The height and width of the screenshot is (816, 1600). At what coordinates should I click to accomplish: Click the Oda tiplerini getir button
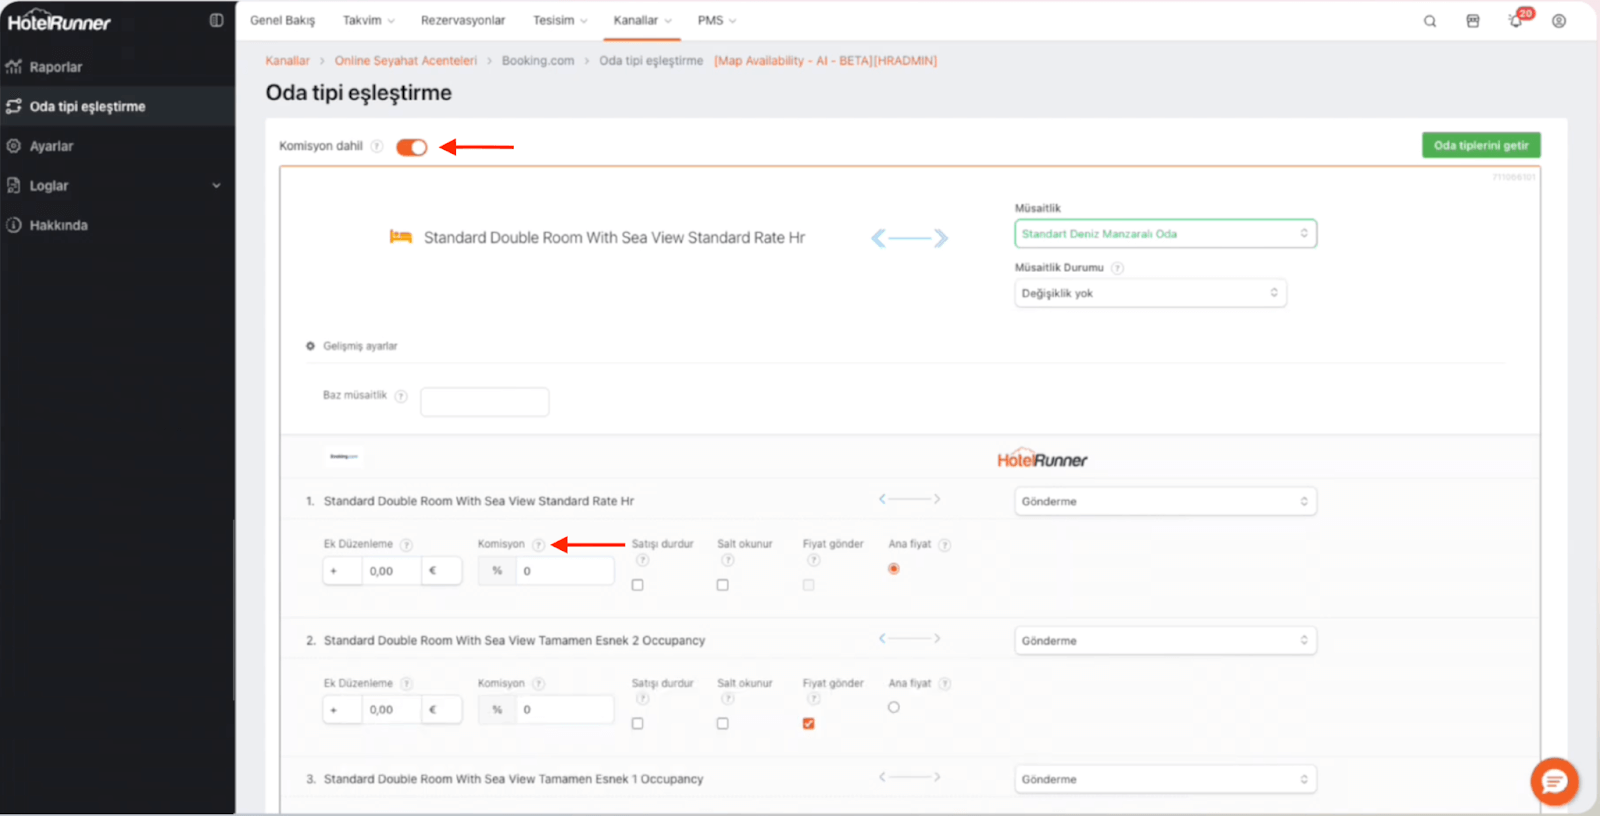(x=1481, y=146)
